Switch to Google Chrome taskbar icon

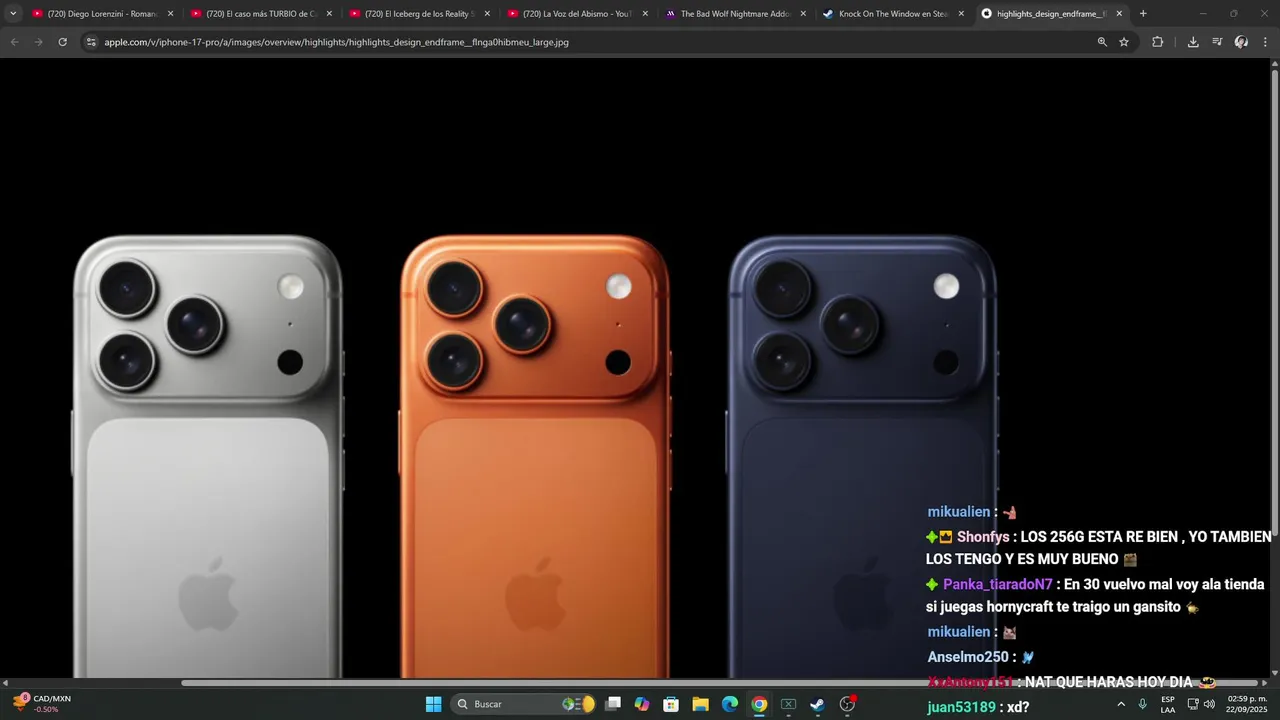pos(759,704)
